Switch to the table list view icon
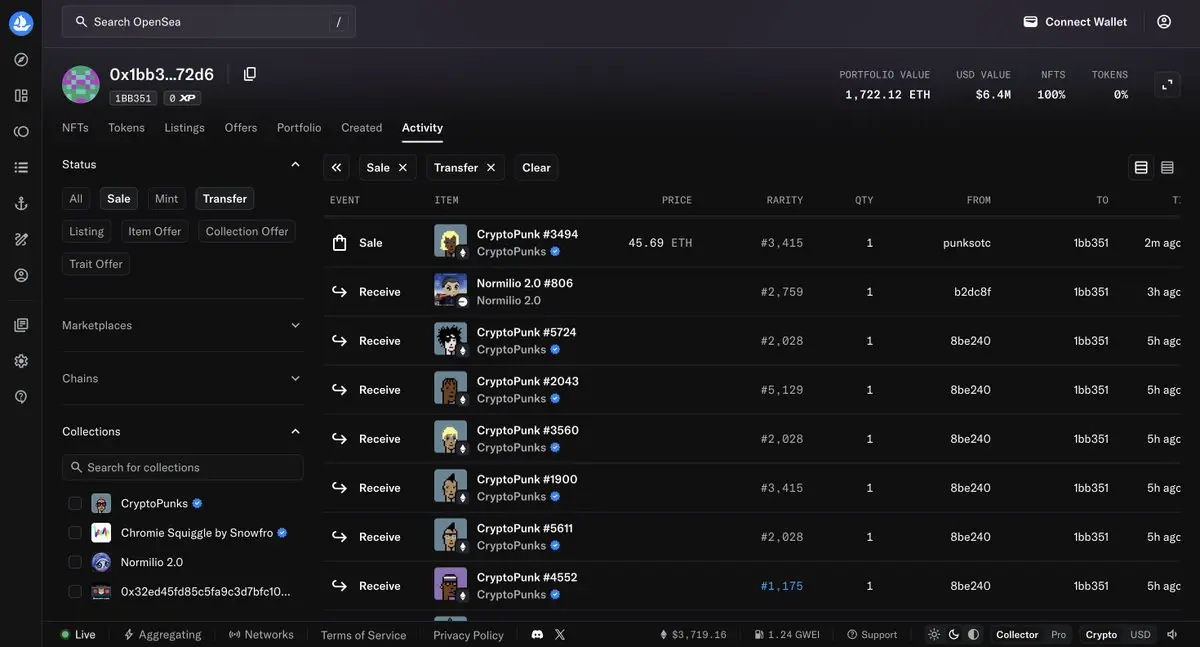The height and width of the screenshot is (647, 1200). (x=1141, y=168)
